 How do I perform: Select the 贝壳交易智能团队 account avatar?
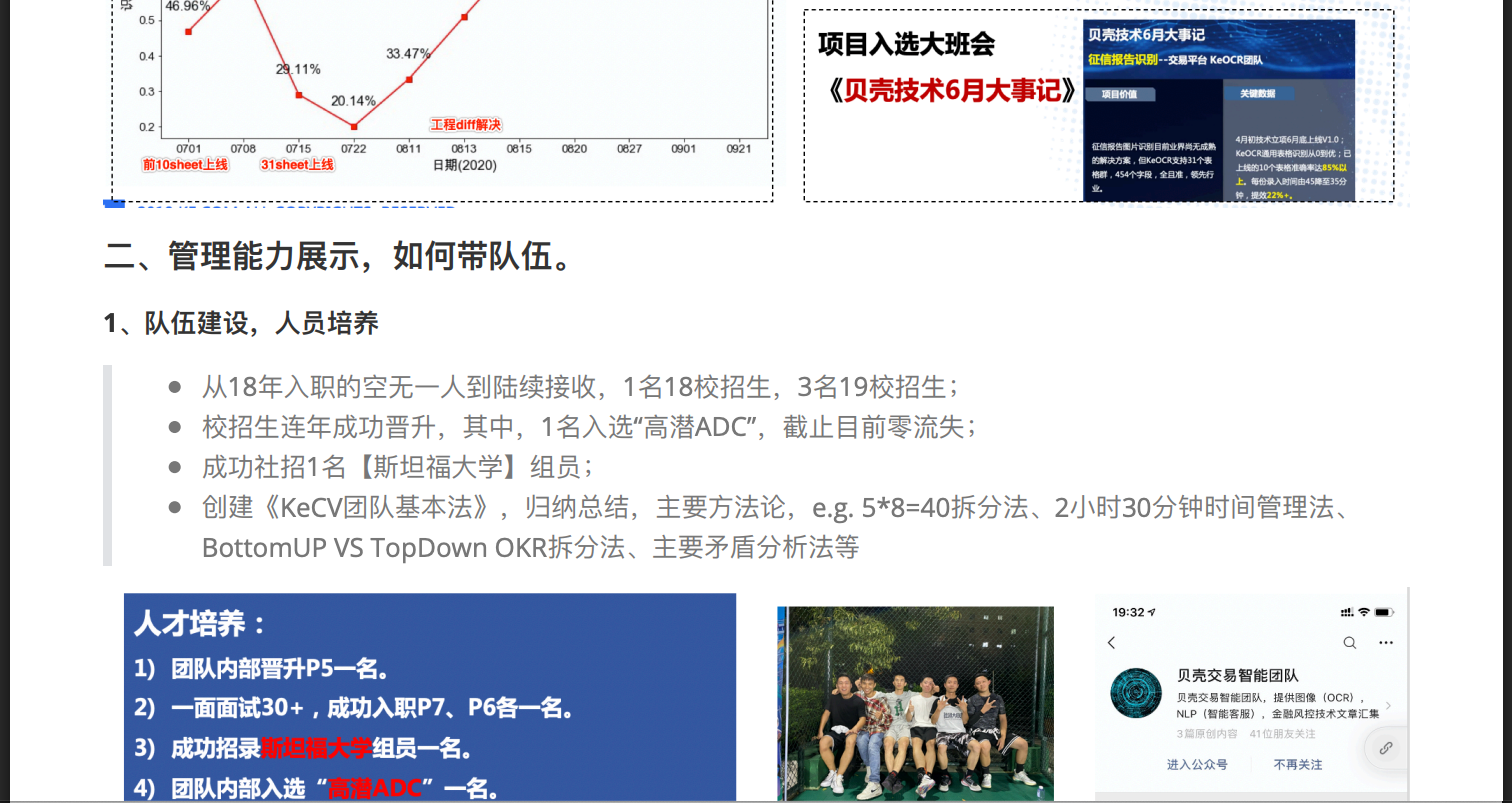click(x=1137, y=692)
